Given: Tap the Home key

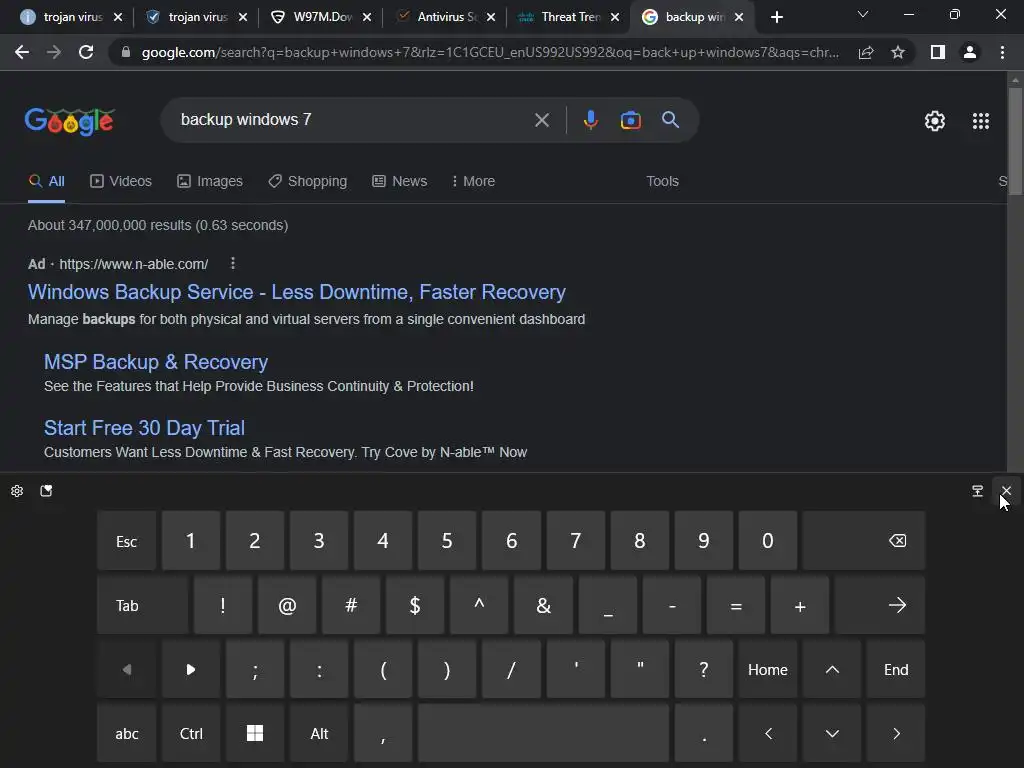Looking at the screenshot, I should pyautogui.click(x=768, y=669).
